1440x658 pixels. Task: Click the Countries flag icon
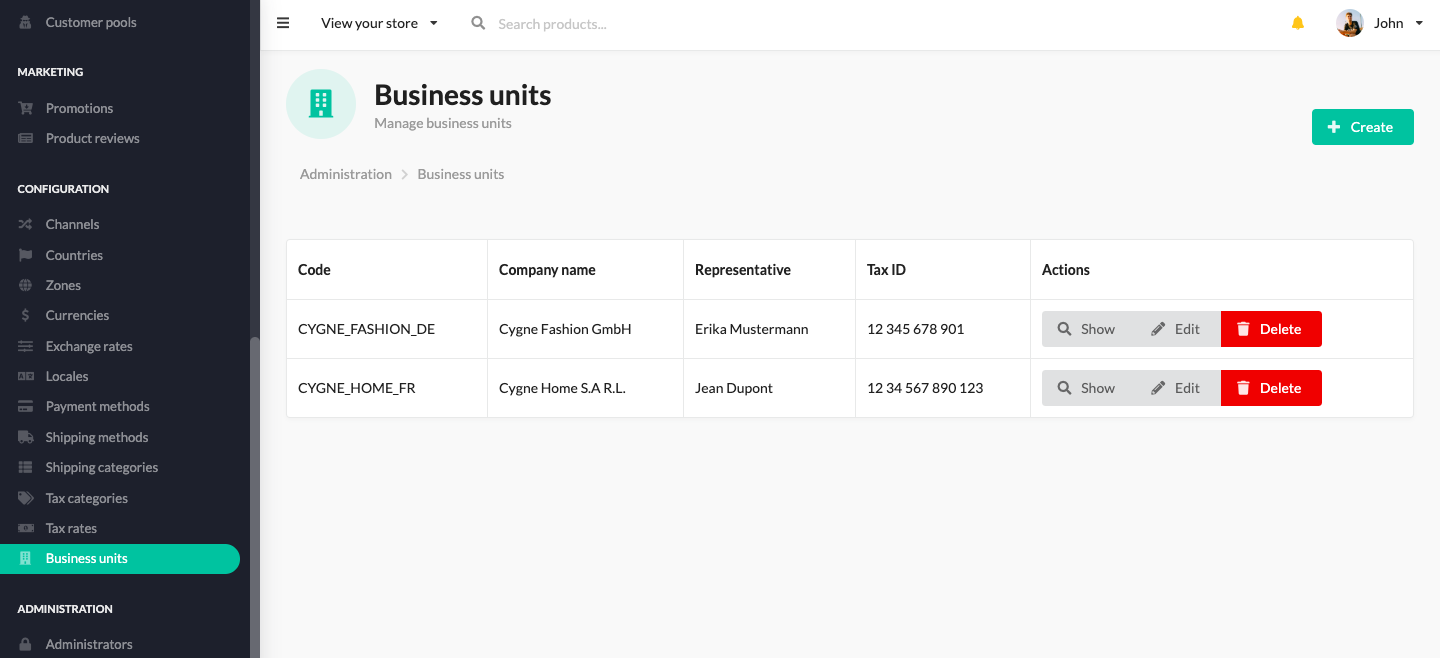pos(26,255)
